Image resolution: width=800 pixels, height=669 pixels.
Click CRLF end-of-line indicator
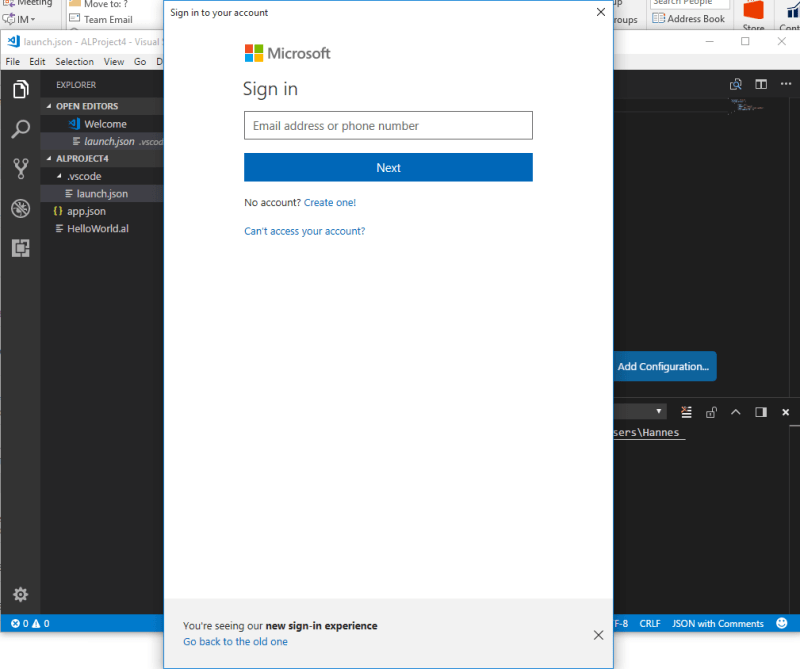coord(650,623)
